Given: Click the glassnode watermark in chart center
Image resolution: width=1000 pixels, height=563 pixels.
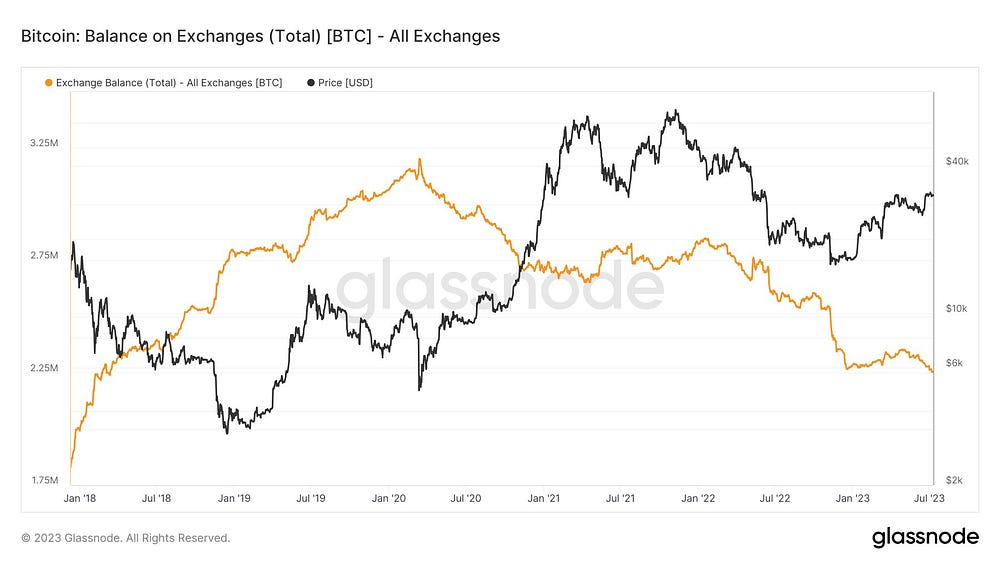Looking at the screenshot, I should [x=499, y=288].
